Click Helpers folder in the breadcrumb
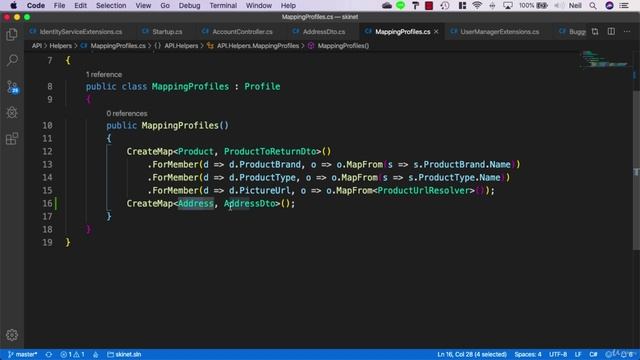Screen dimensions: 640x360 pos(60,46)
